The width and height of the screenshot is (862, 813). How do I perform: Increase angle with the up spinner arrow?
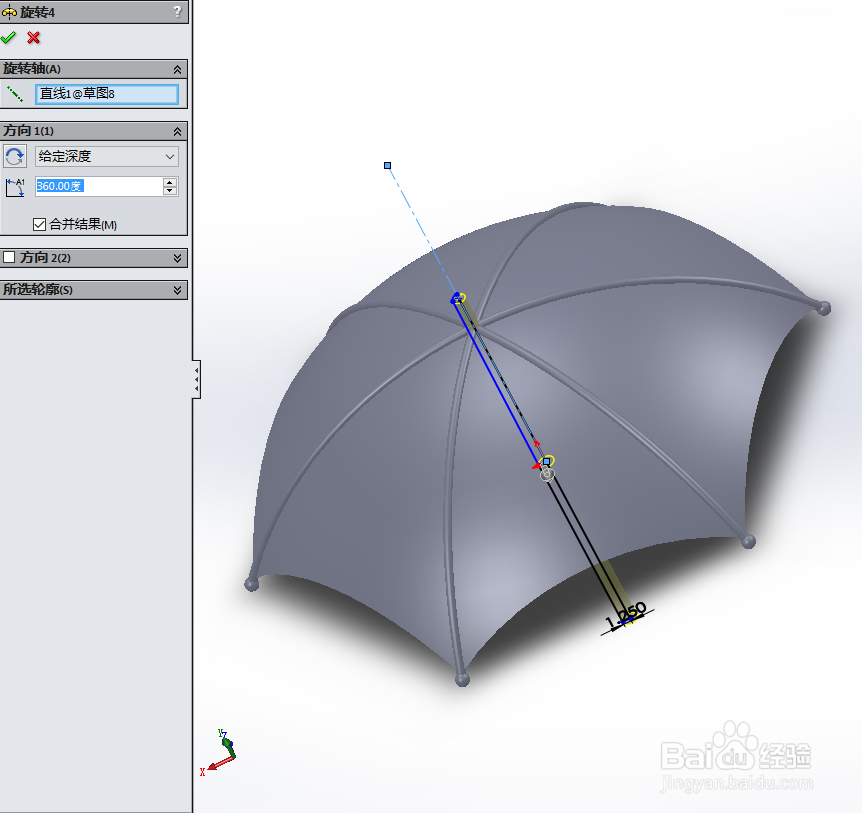[x=170, y=182]
